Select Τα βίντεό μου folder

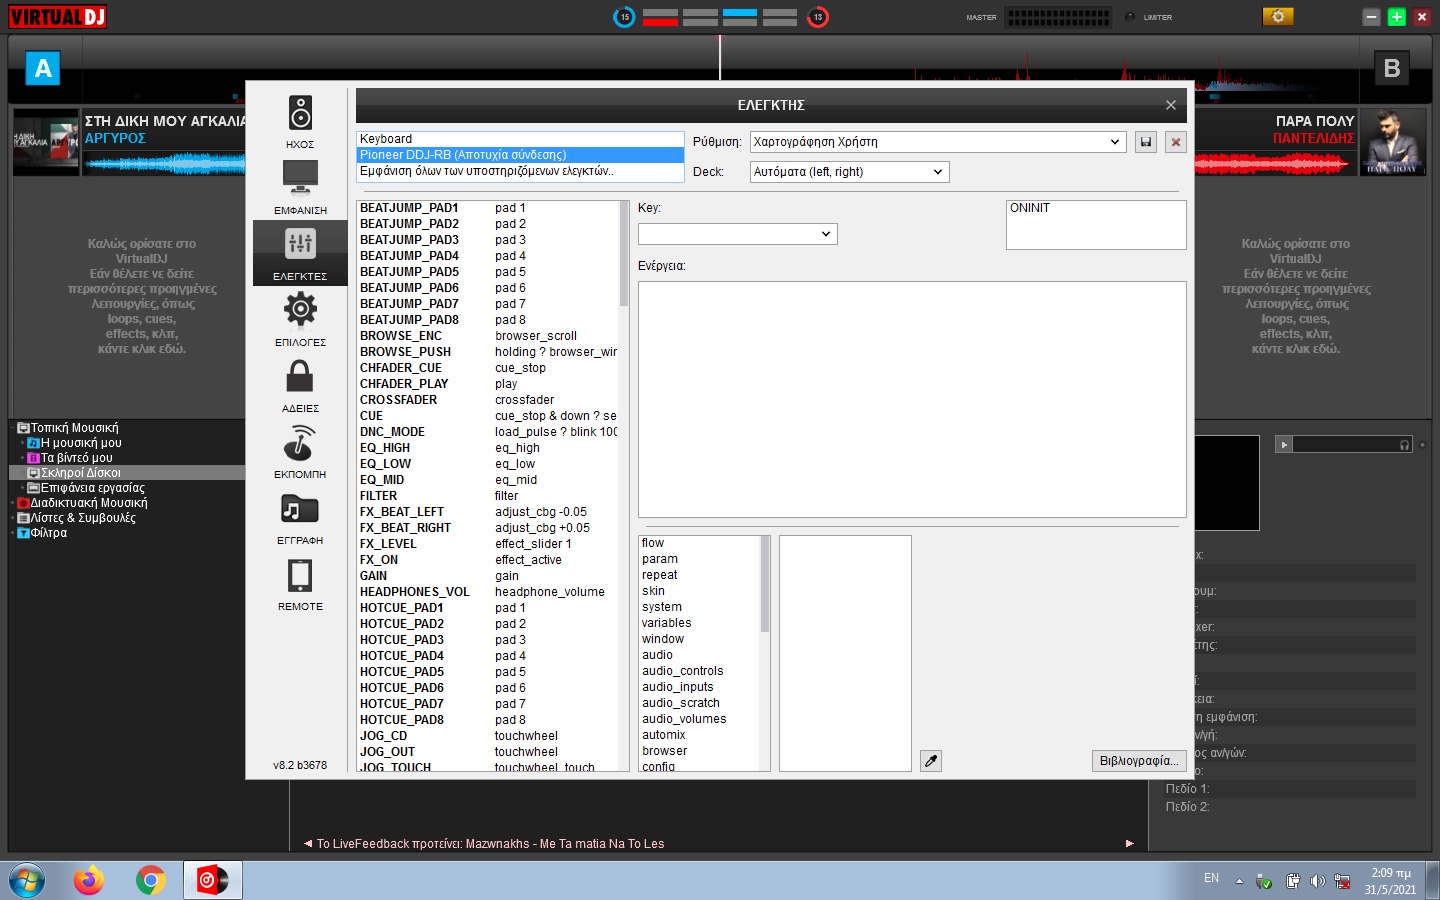(x=70, y=458)
